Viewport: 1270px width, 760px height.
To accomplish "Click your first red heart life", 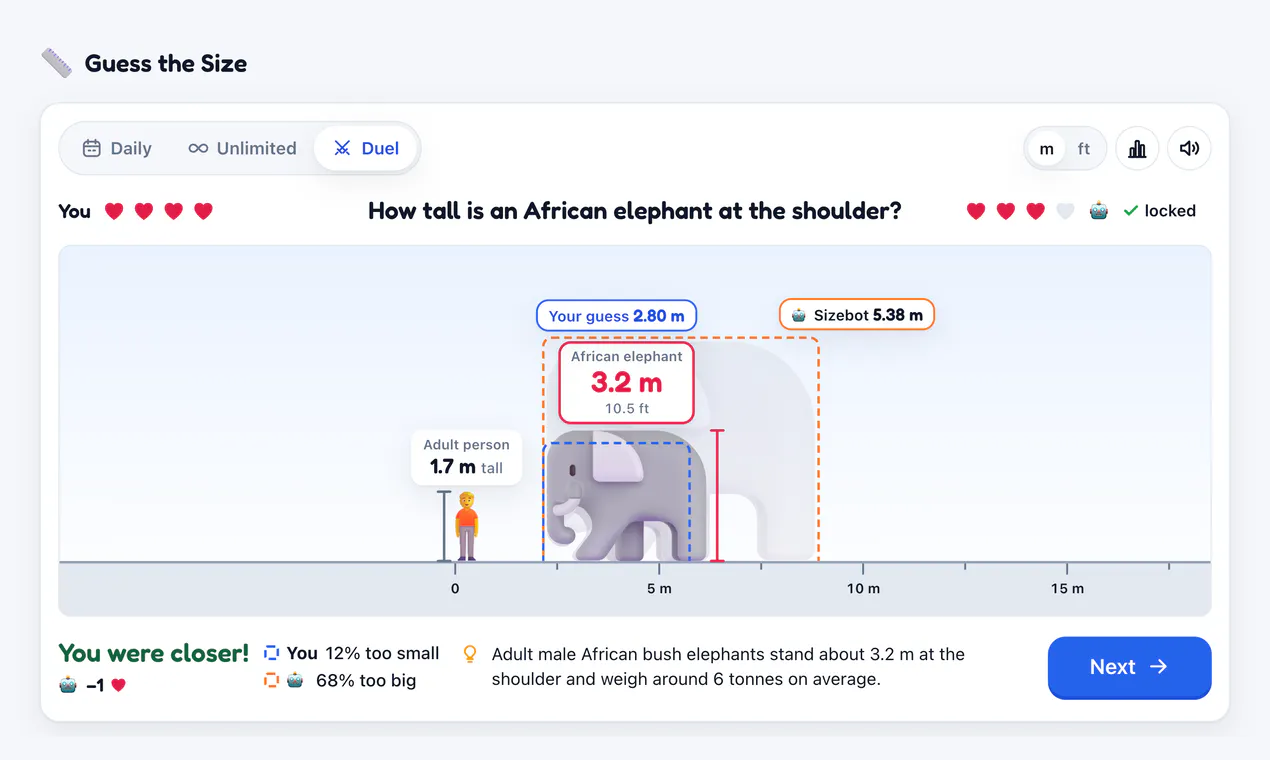I will [114, 211].
